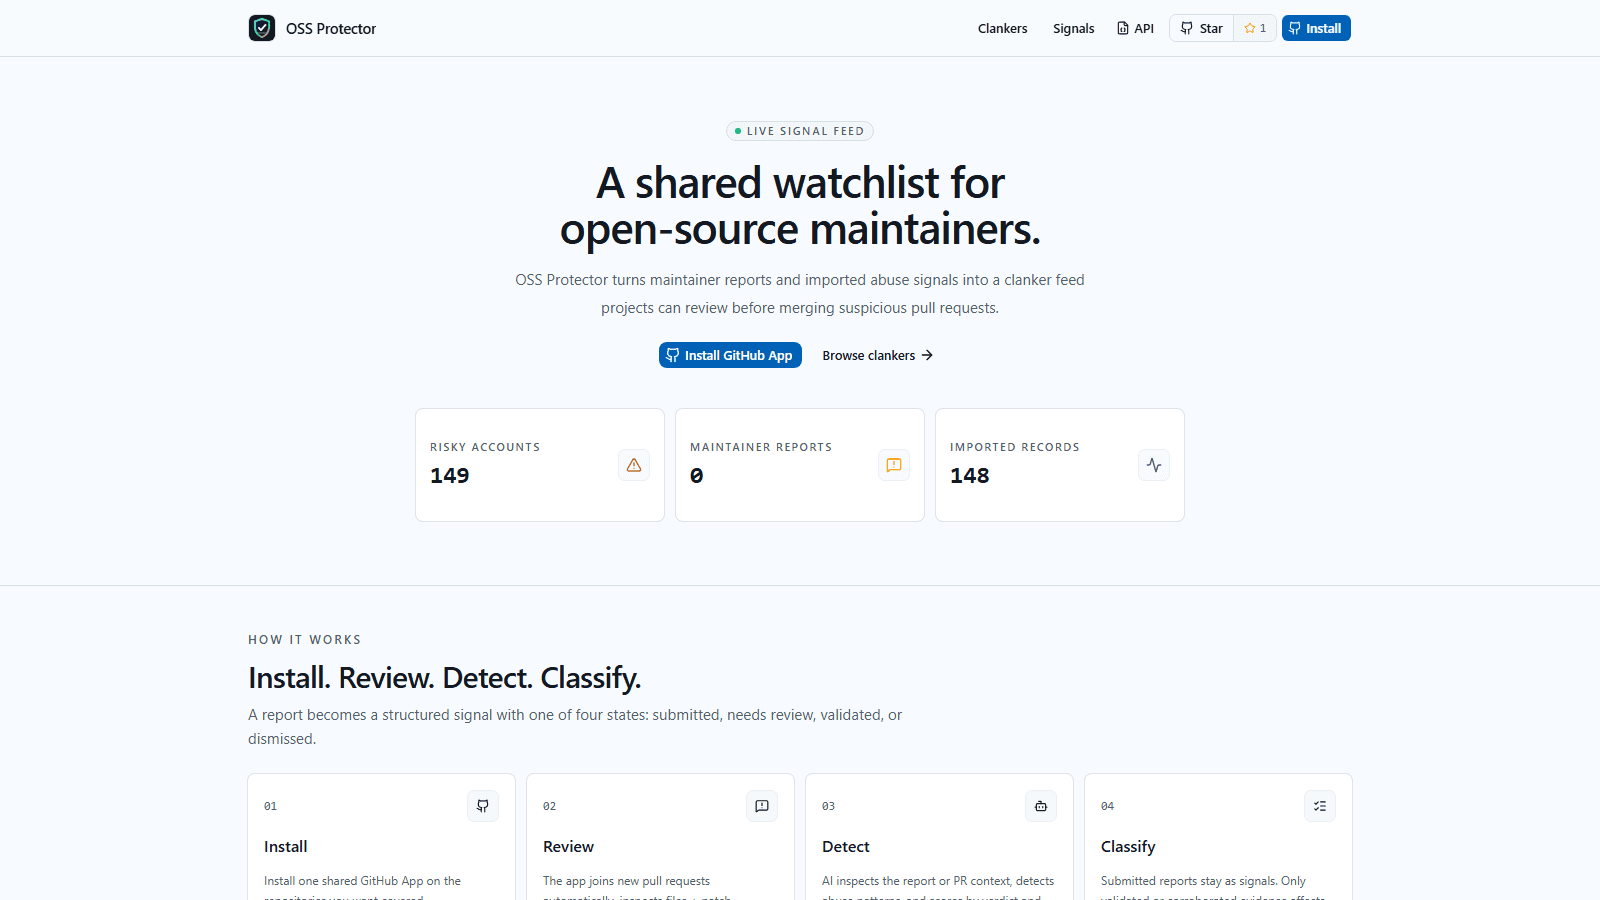The image size is (1600, 900).
Task: Click step number 04 label
Action: 1107,806
